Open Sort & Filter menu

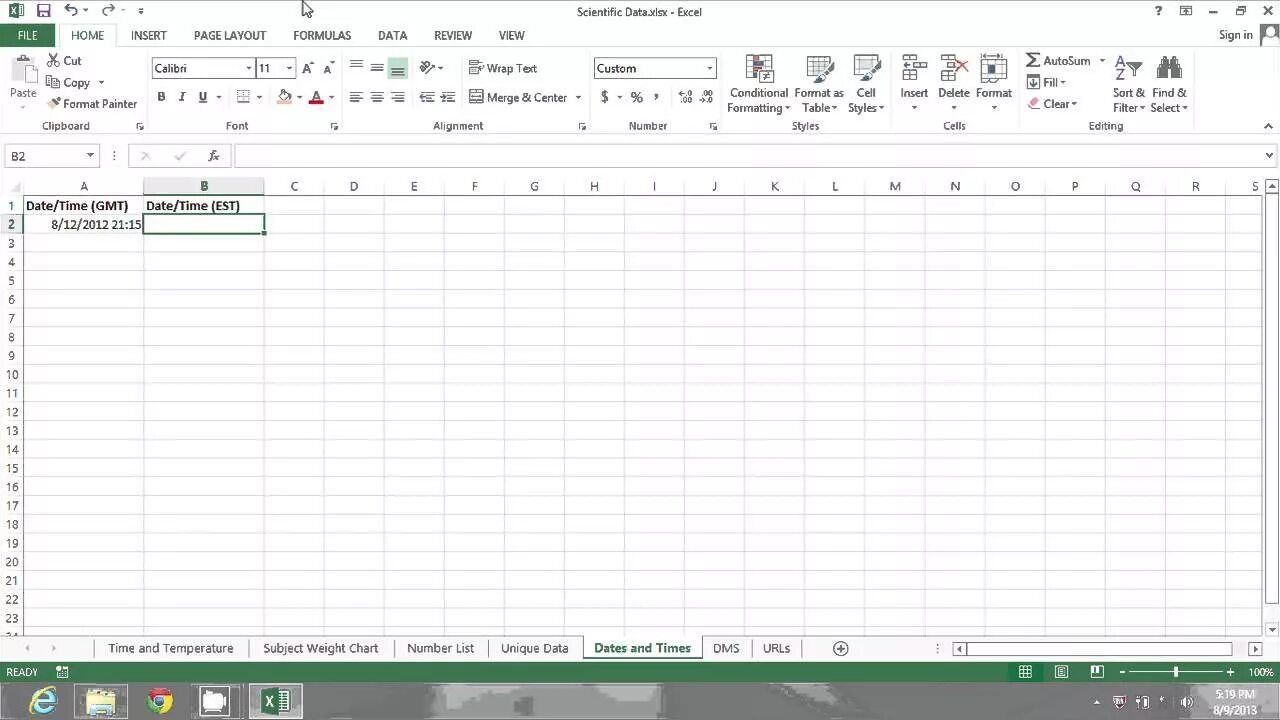(1128, 84)
